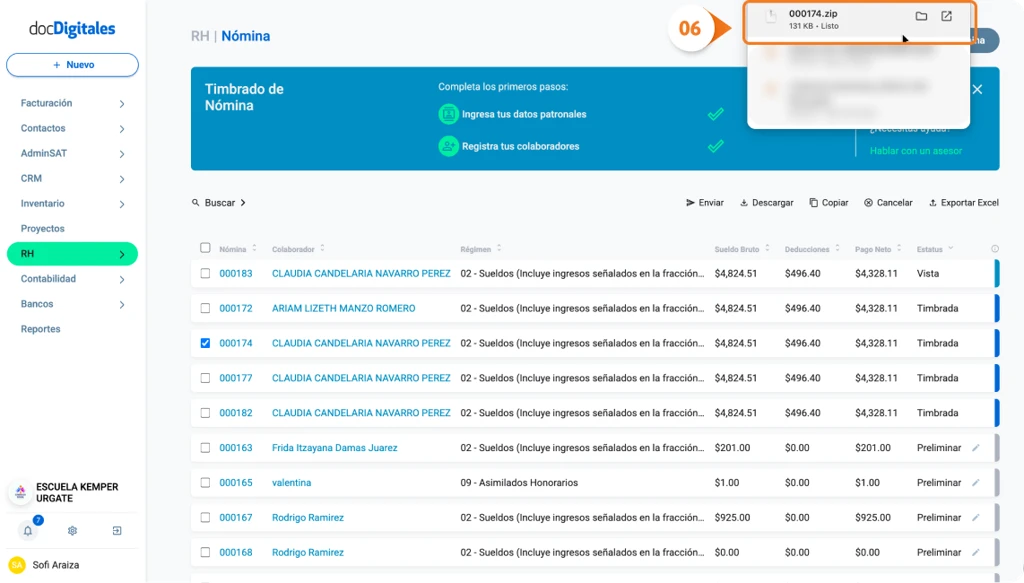This screenshot has height=583, width=1024.
Task: Check the box for payroll 000163
Action: tap(205, 448)
